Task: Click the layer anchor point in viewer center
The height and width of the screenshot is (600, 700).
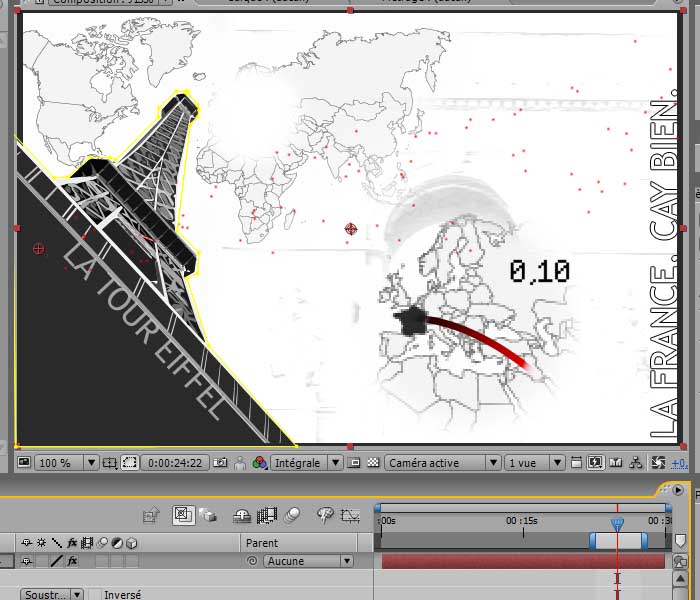Action: [x=351, y=229]
